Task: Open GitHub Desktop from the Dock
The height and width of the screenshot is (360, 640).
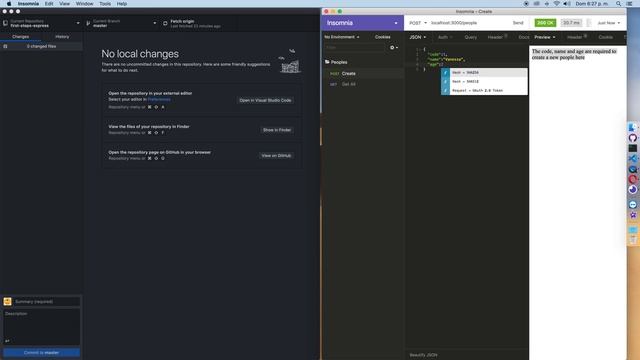Action: [x=633, y=138]
